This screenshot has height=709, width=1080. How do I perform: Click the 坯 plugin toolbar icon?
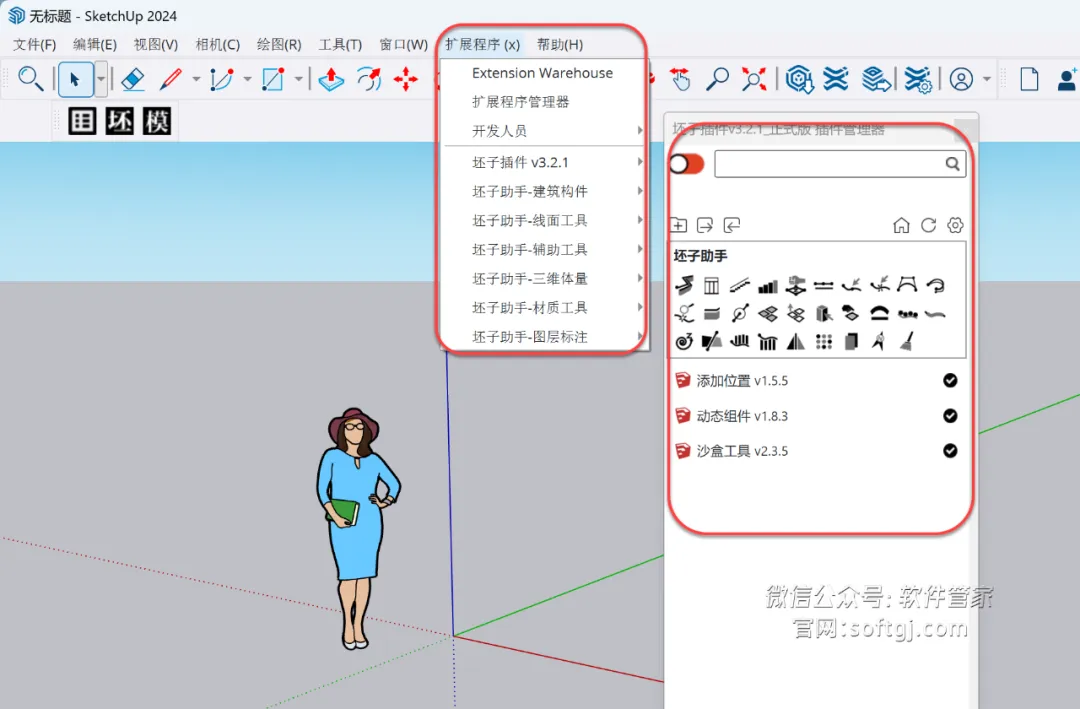point(119,121)
